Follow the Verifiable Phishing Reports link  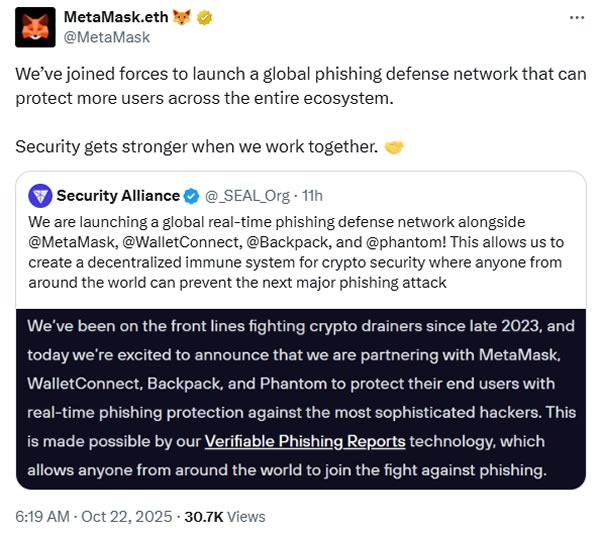pos(304,441)
